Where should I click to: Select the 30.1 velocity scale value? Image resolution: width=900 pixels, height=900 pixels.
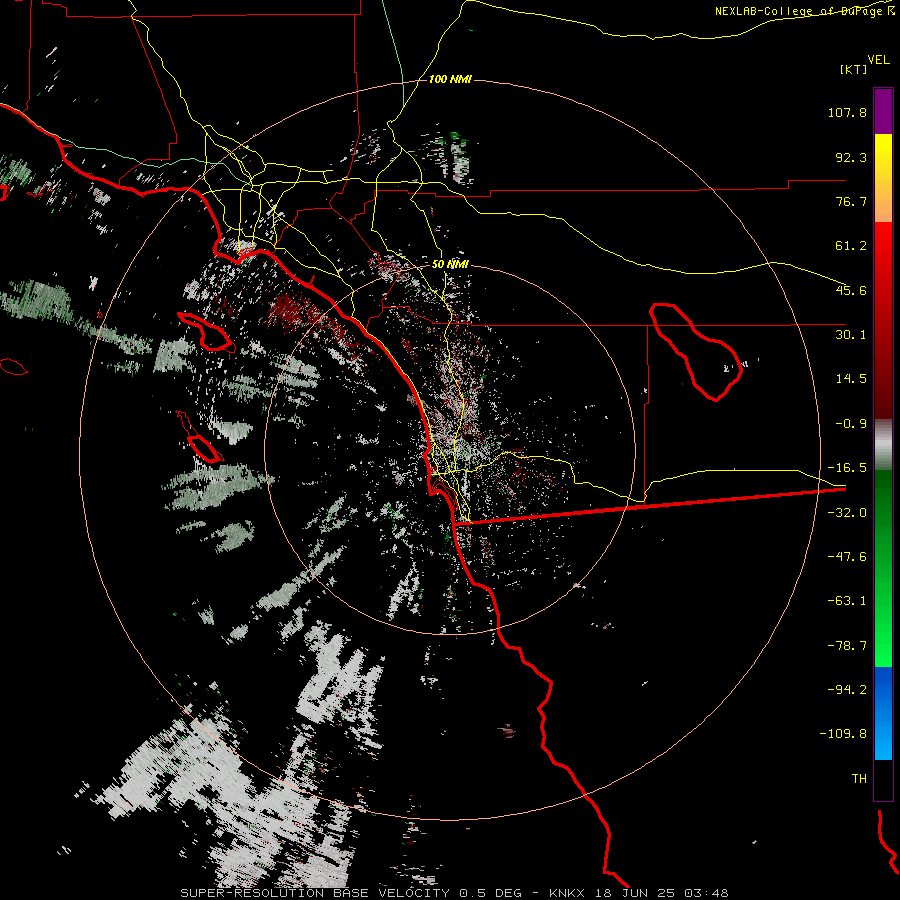[x=851, y=335]
